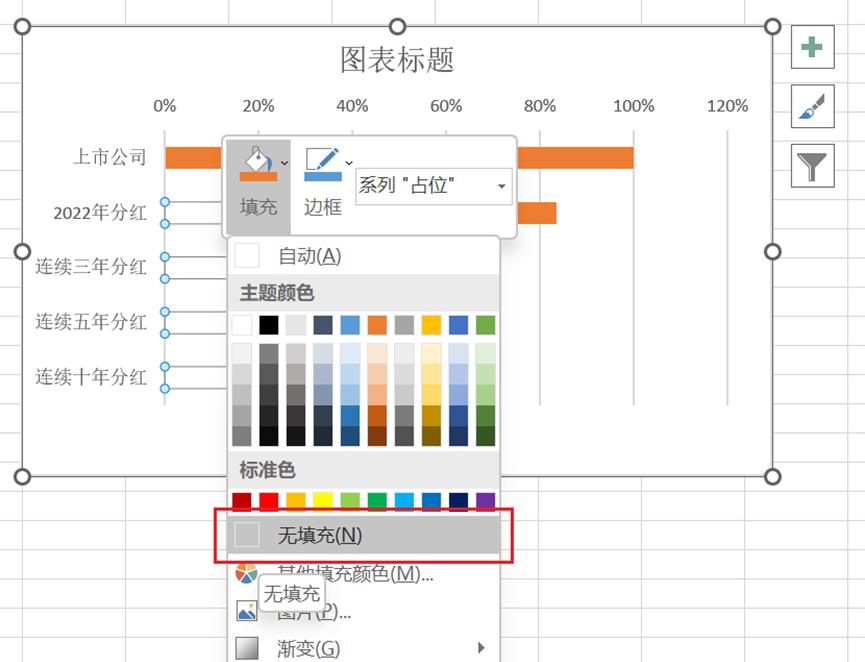Click the top-center chart resize handle

tap(397, 26)
